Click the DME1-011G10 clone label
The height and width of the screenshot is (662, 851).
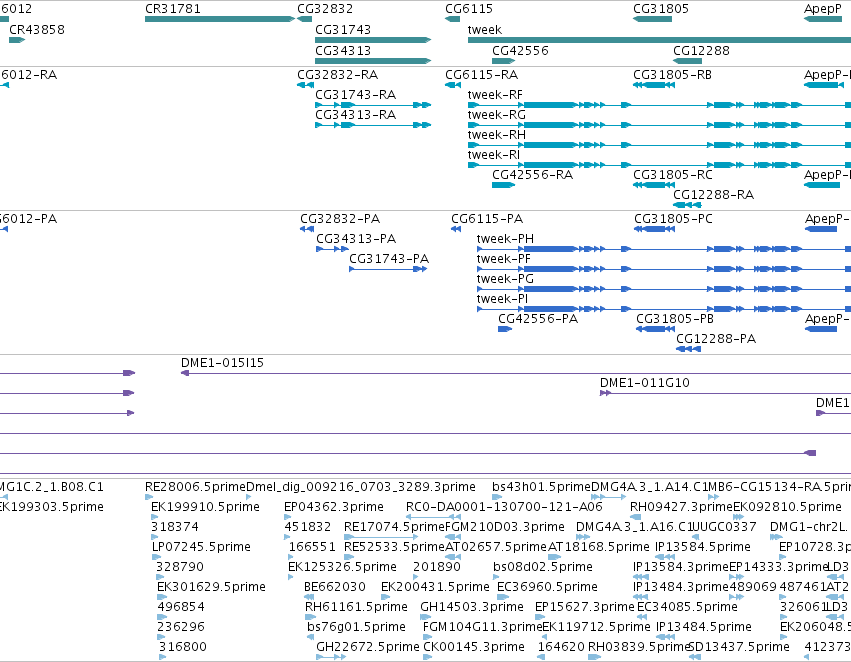coord(645,383)
